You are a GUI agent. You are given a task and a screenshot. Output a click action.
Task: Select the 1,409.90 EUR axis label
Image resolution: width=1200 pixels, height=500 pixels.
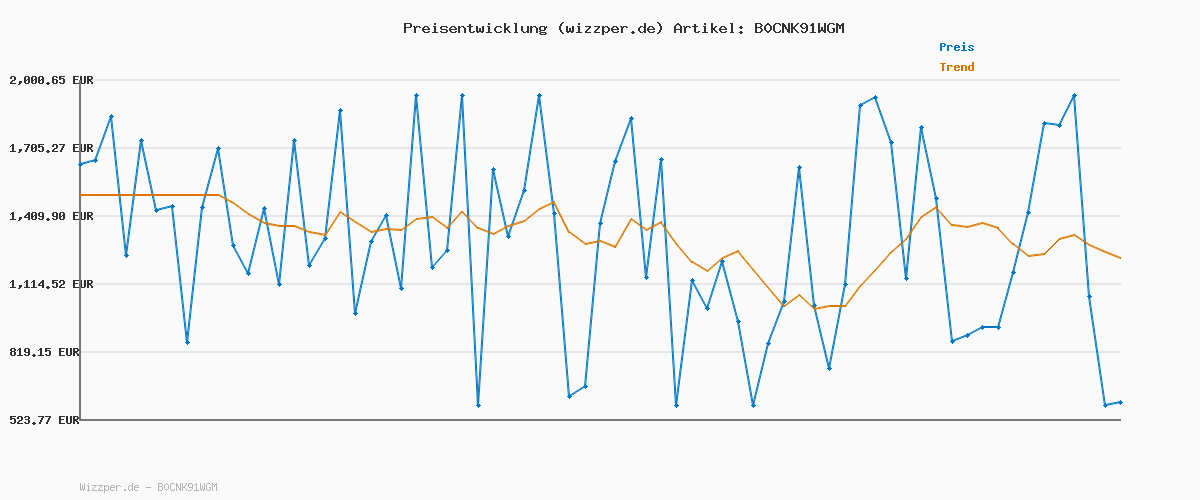click(51, 216)
